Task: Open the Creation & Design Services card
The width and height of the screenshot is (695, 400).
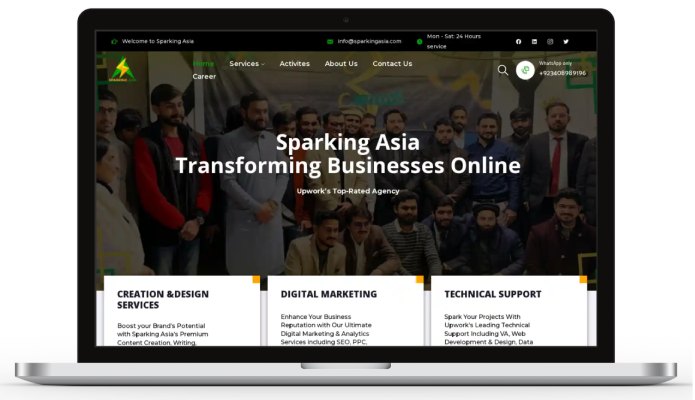Action: tap(162, 300)
